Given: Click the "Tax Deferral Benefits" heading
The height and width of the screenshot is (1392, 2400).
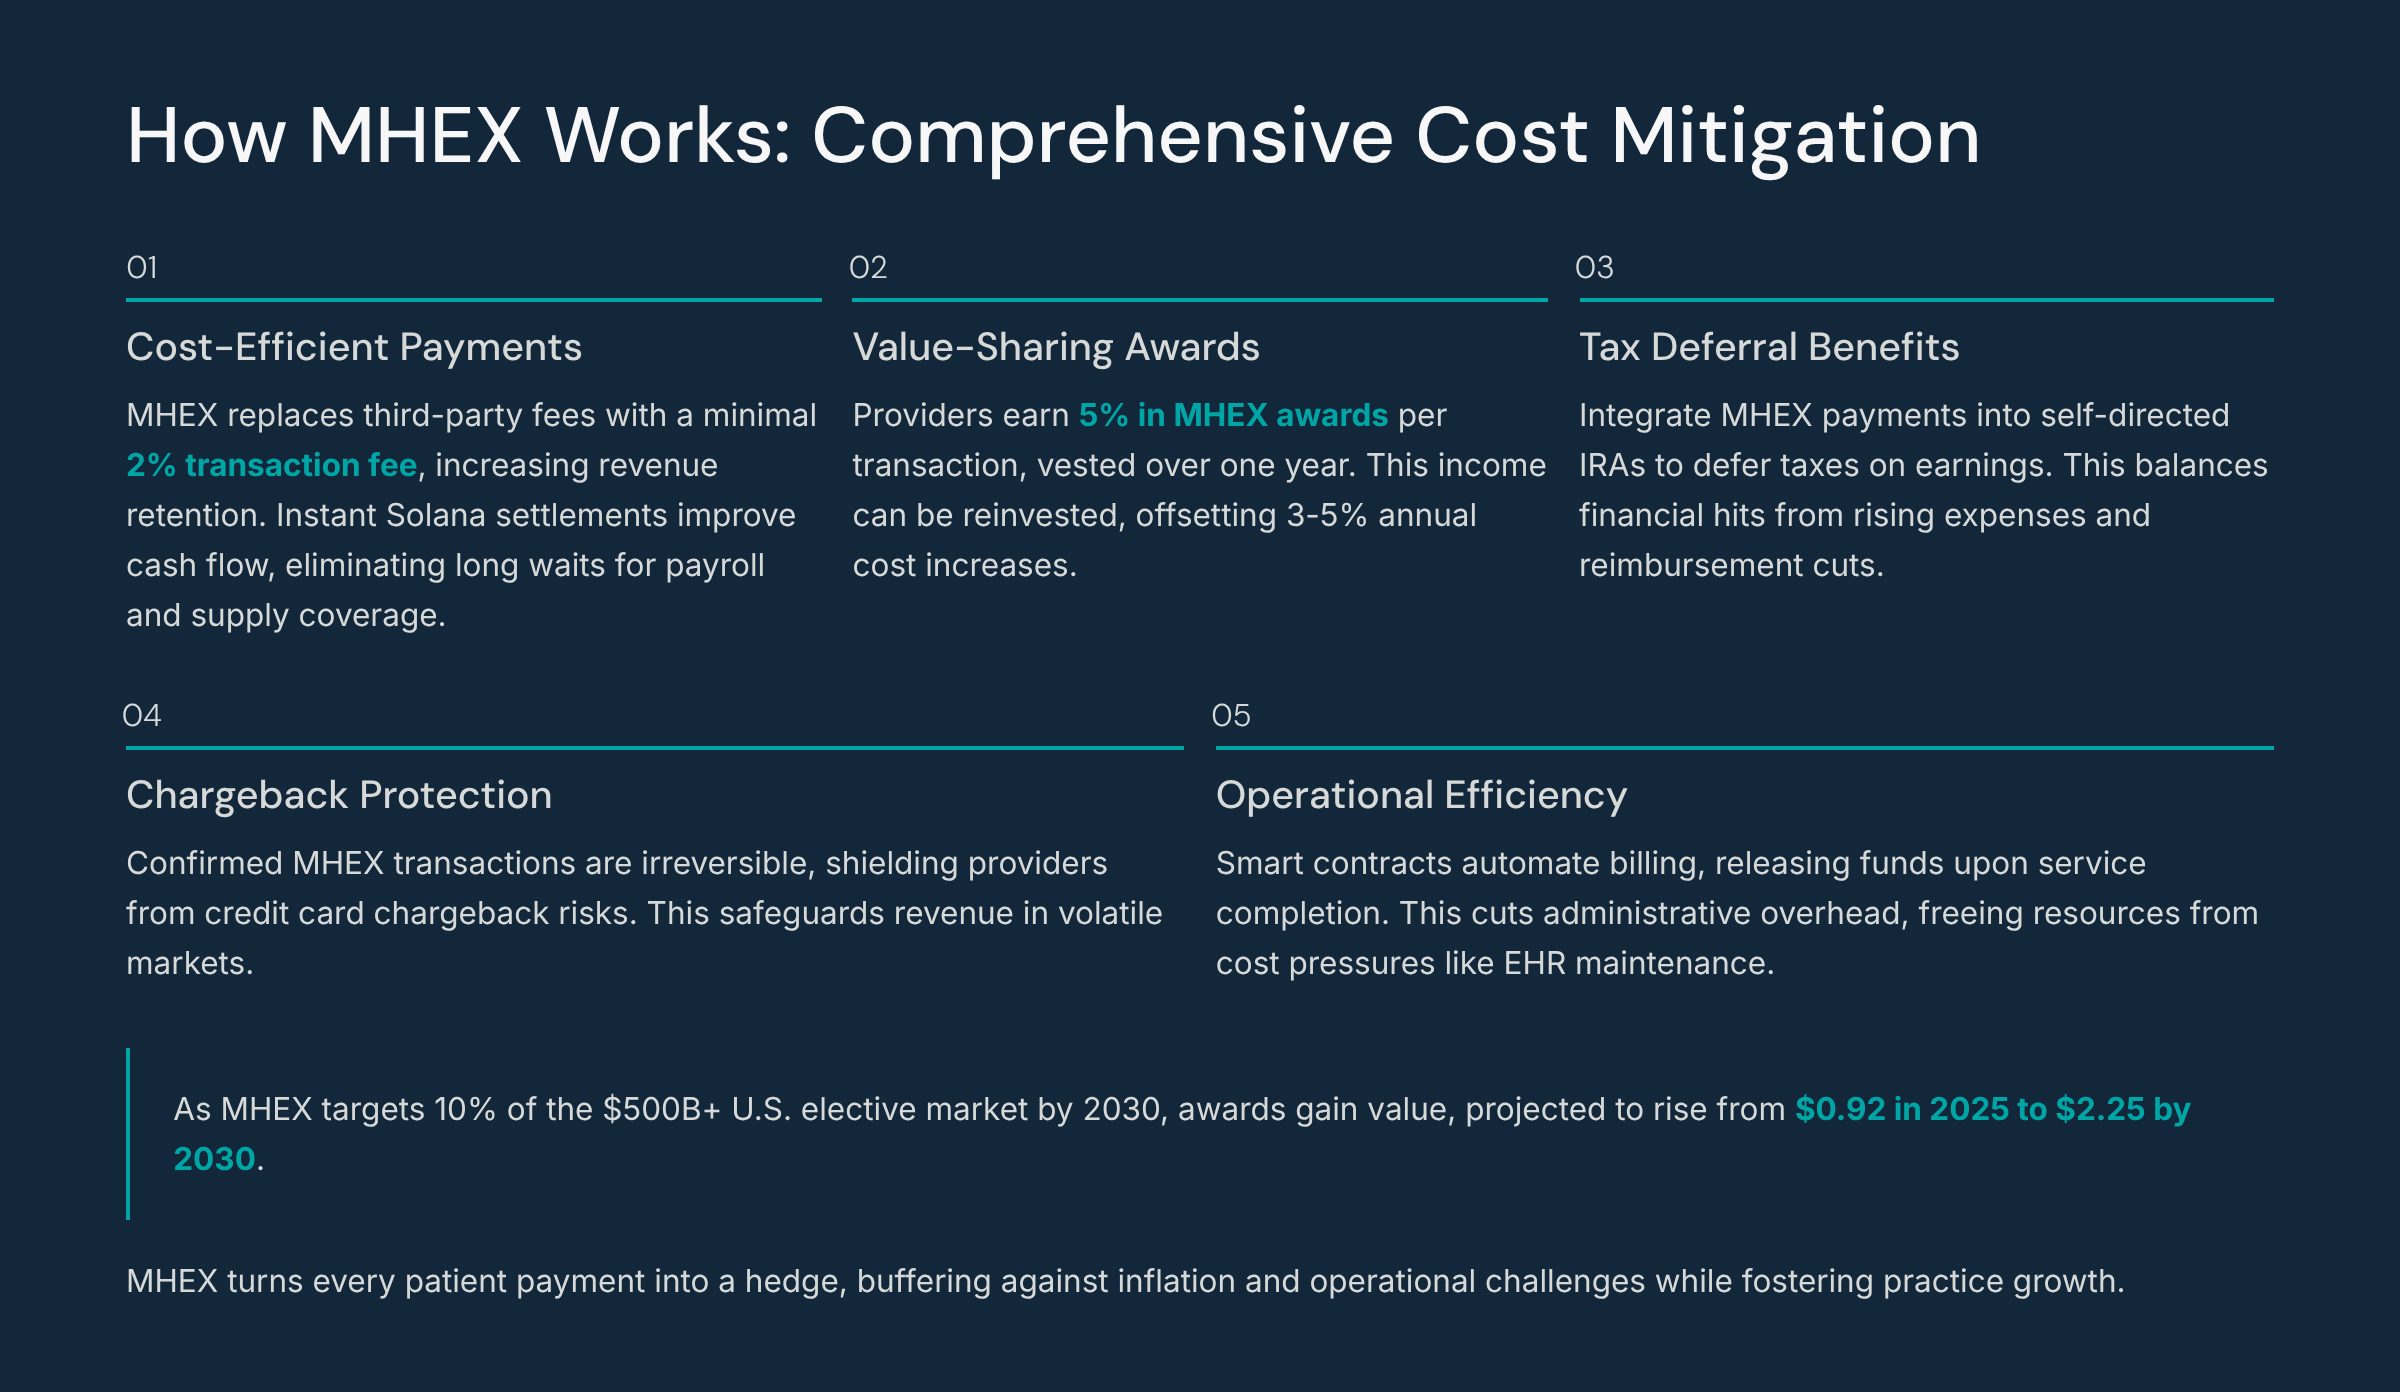Looking at the screenshot, I should coord(1769,347).
